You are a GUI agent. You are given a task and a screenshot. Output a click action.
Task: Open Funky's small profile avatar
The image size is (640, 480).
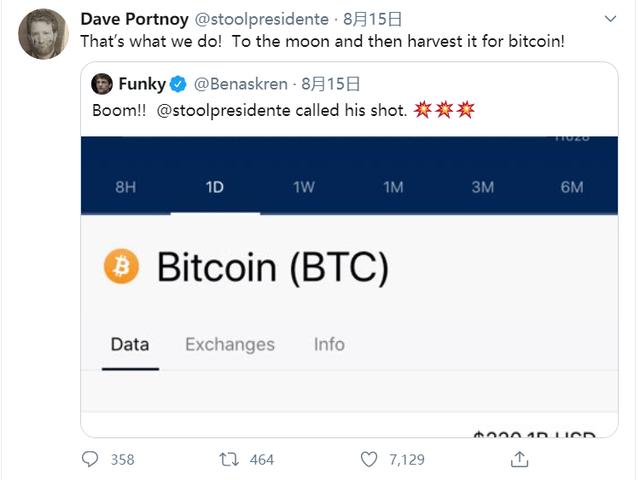[x=102, y=84]
